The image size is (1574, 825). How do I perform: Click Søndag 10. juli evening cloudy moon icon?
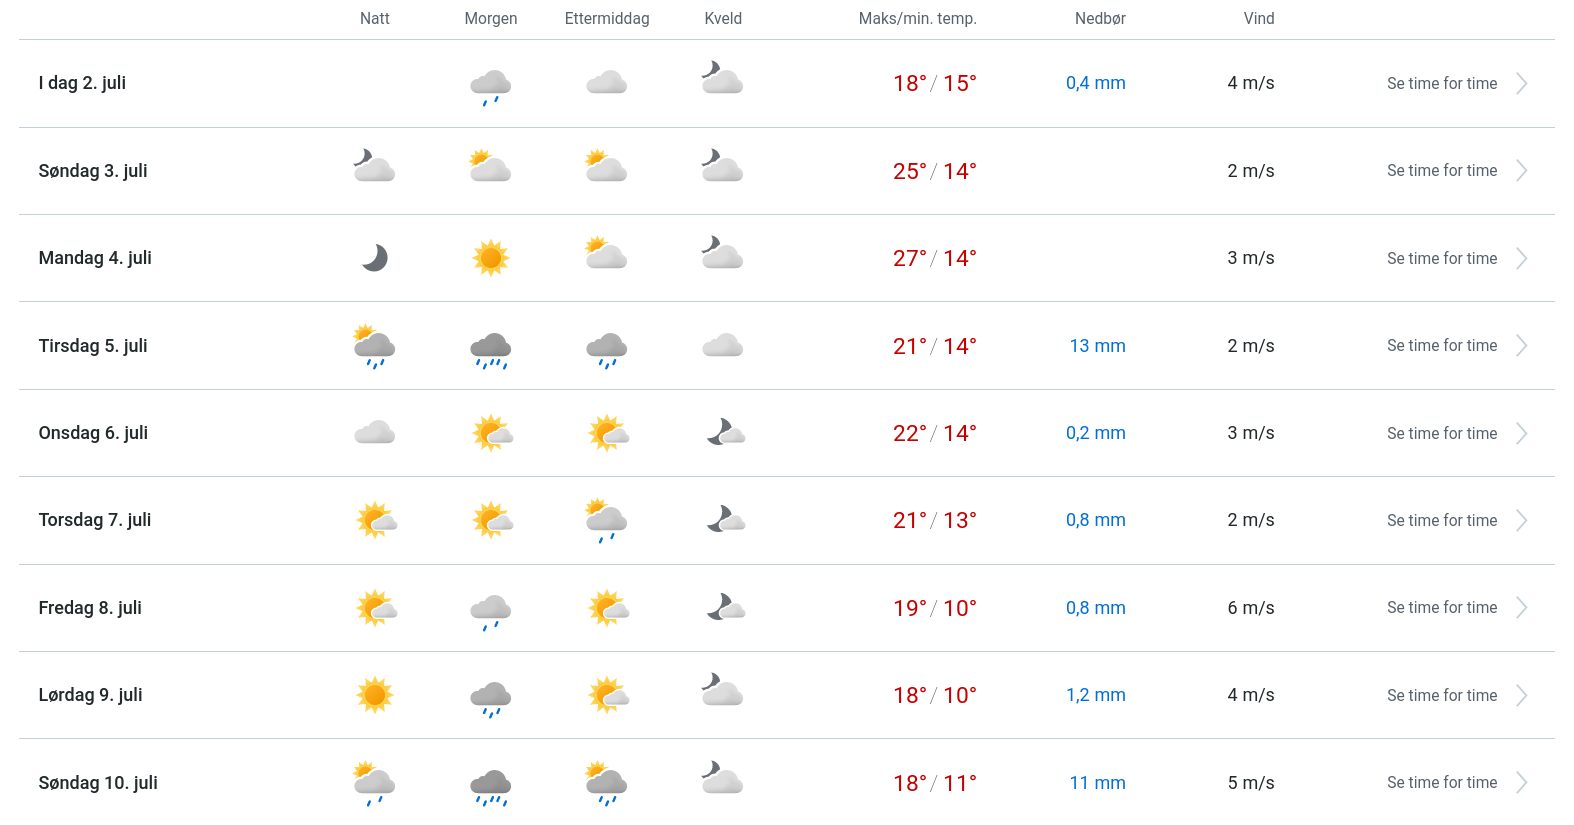722,778
